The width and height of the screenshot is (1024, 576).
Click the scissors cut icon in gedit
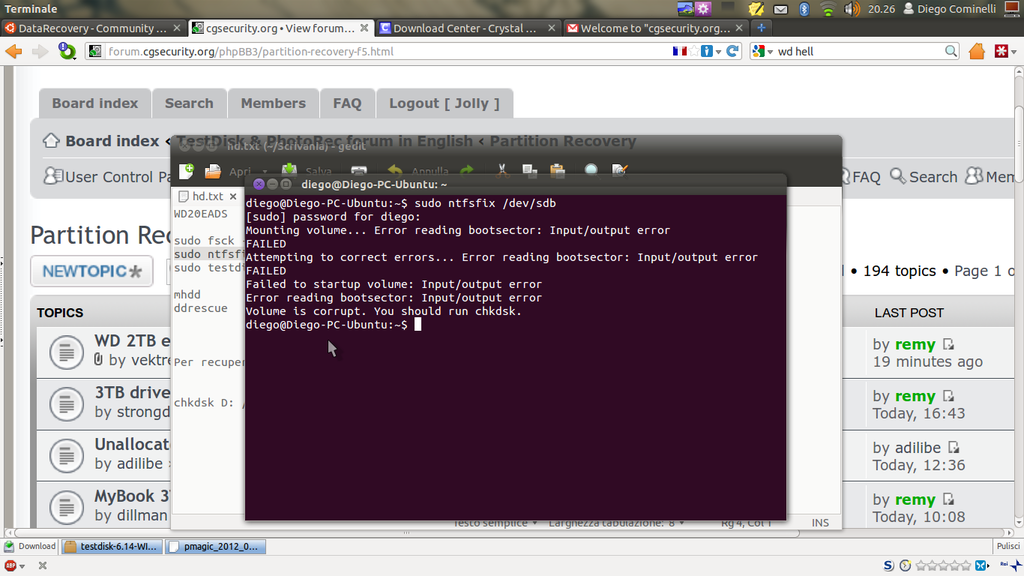pos(503,172)
